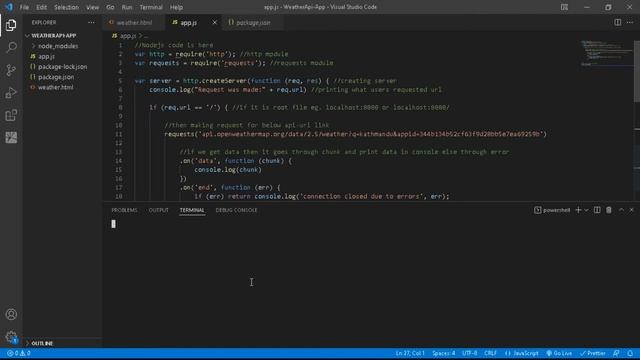Click the code minimap preview
640x360 pixels.
click(606, 53)
